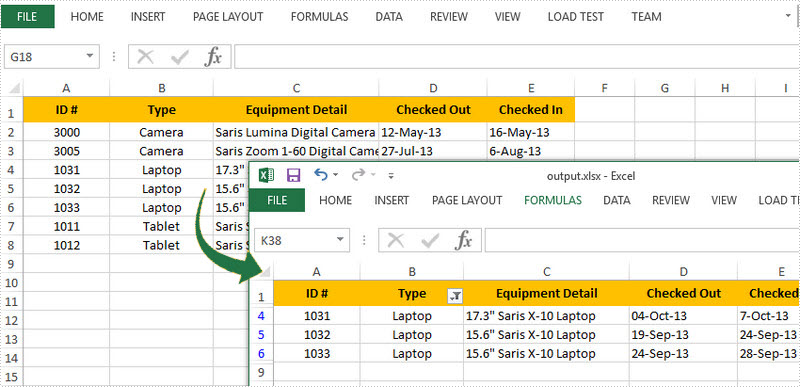Viewport: 800px width, 387px height.
Task: Click the 'Checked In' header in back window
Action: 531,110
